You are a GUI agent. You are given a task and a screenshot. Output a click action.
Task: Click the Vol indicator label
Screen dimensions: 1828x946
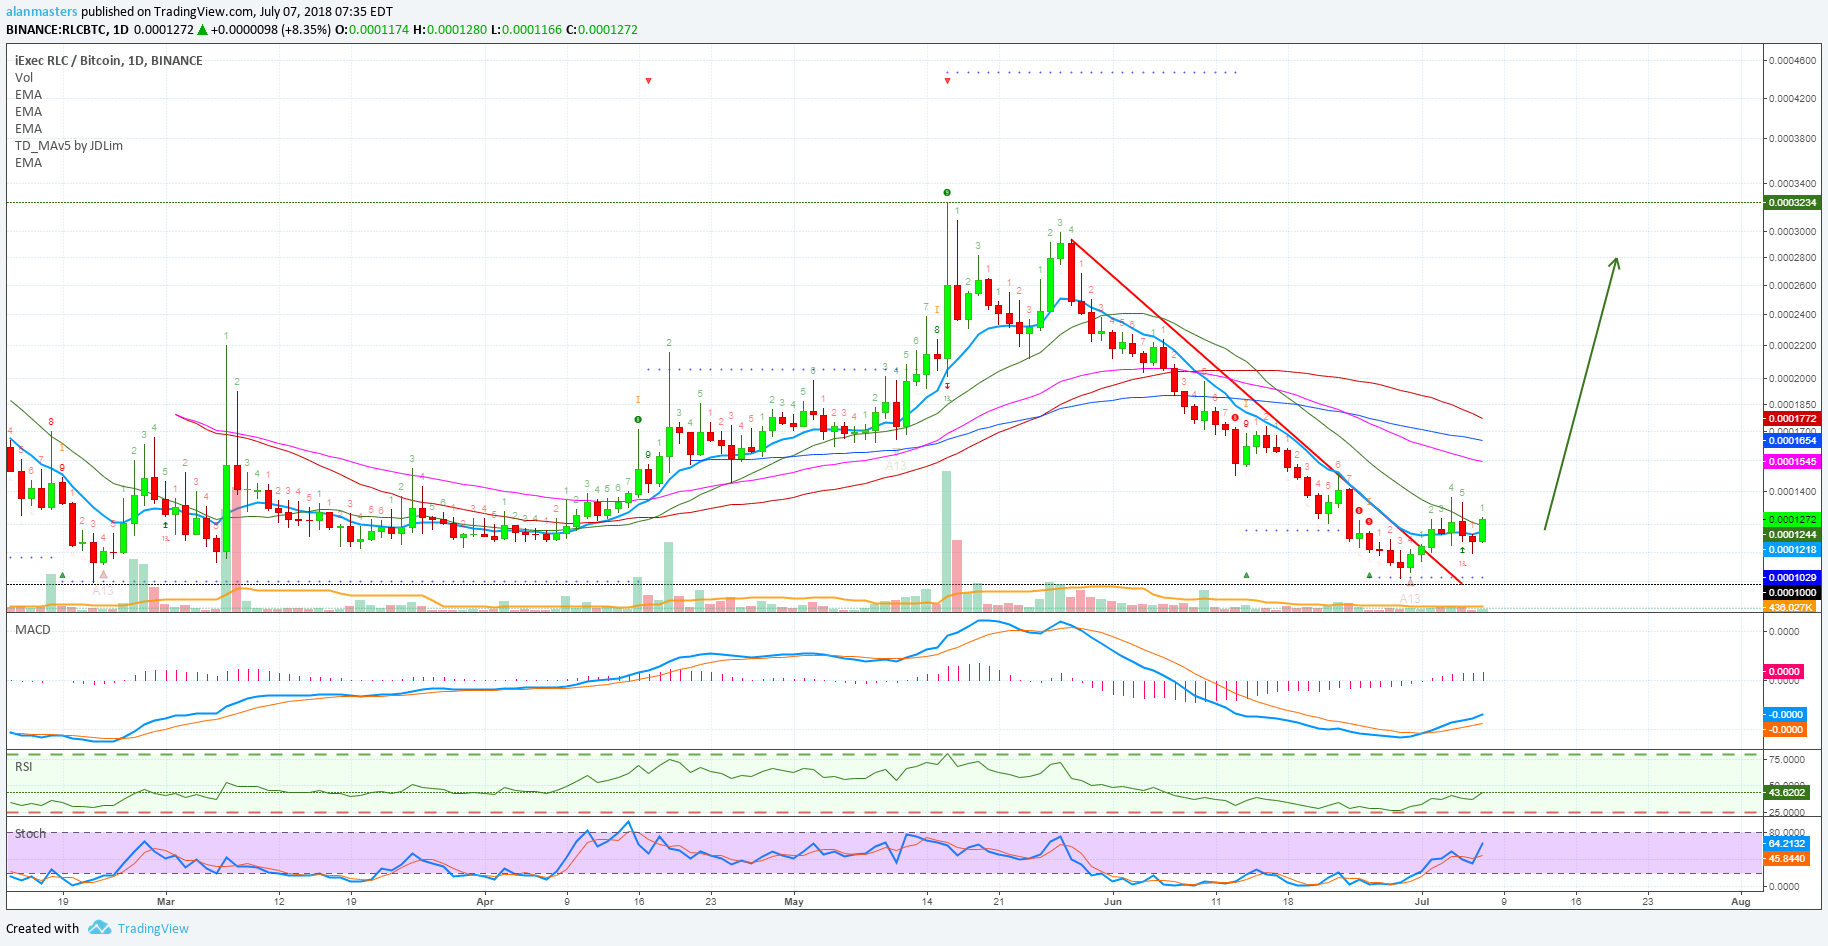[24, 78]
